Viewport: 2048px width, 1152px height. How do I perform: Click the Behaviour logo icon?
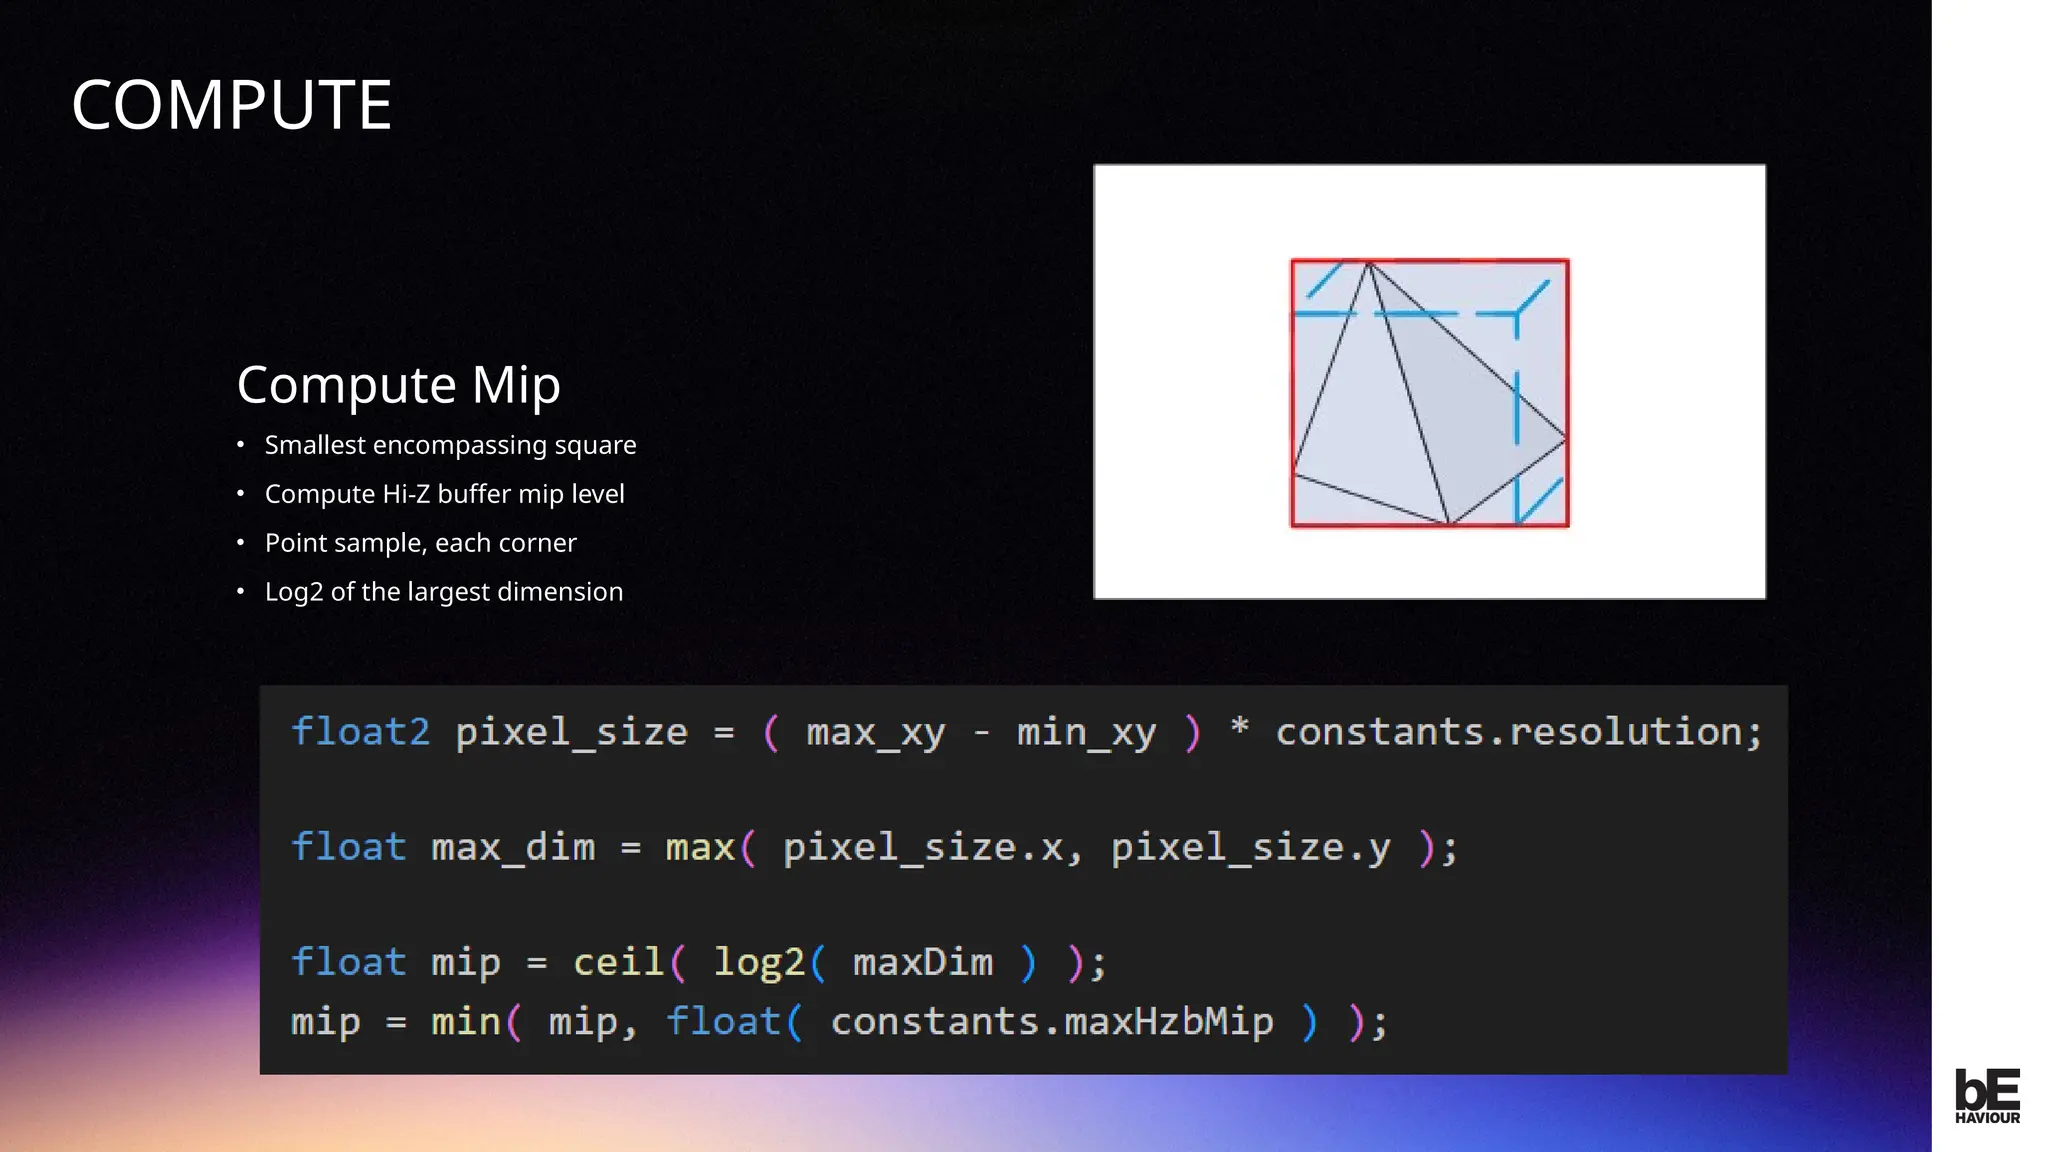pos(1987,1096)
